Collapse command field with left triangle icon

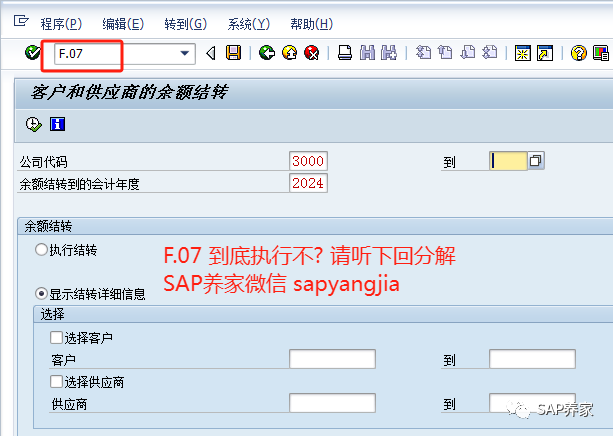(211, 53)
